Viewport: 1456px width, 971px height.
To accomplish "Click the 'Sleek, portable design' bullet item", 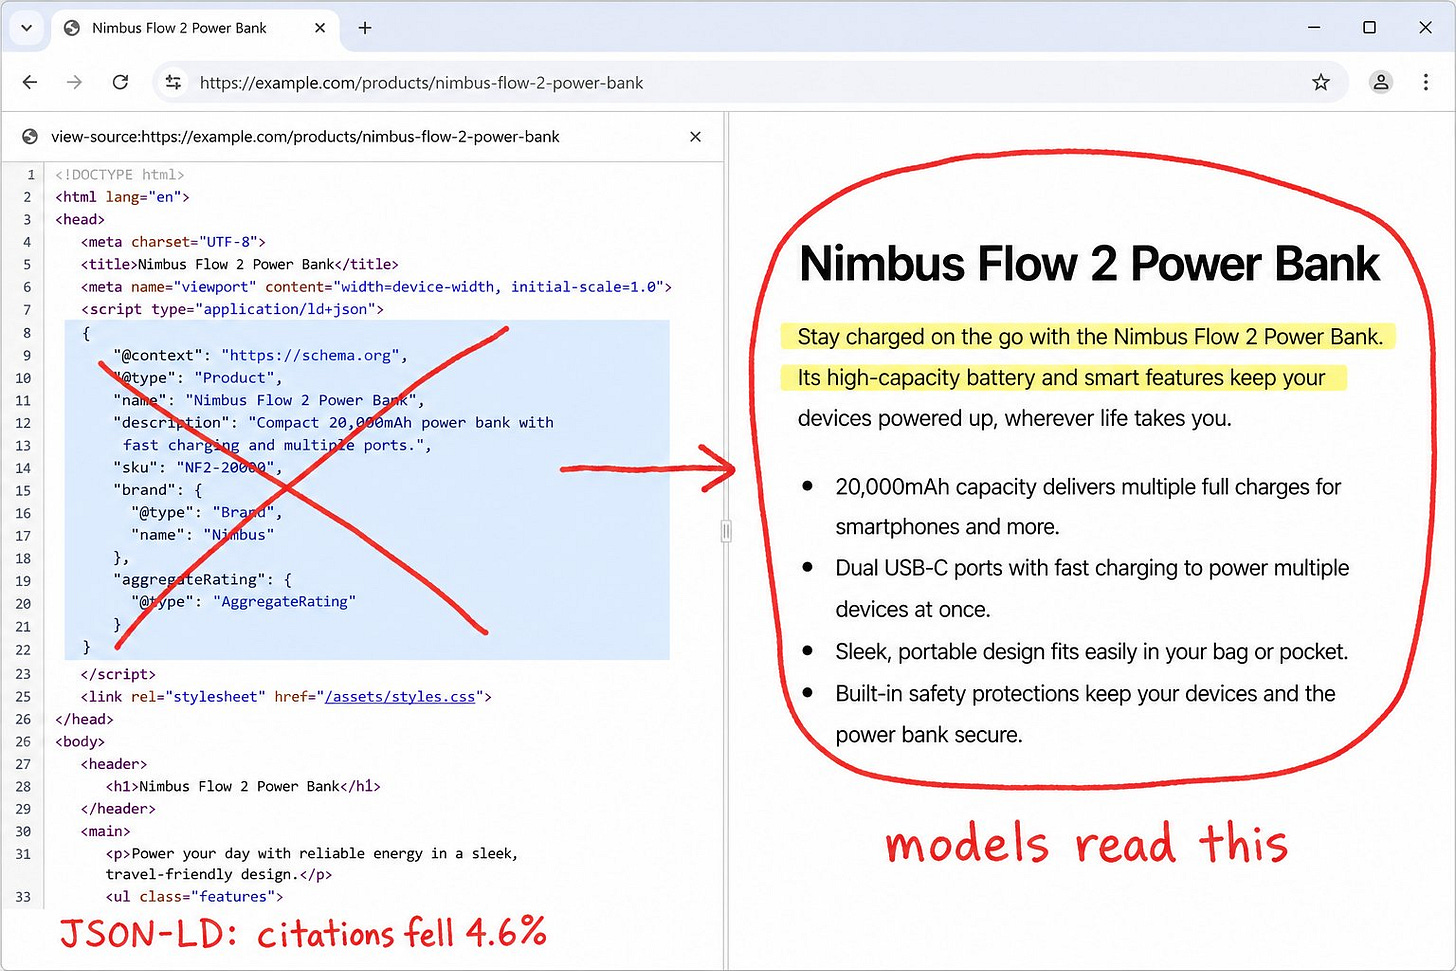I will (1092, 652).
